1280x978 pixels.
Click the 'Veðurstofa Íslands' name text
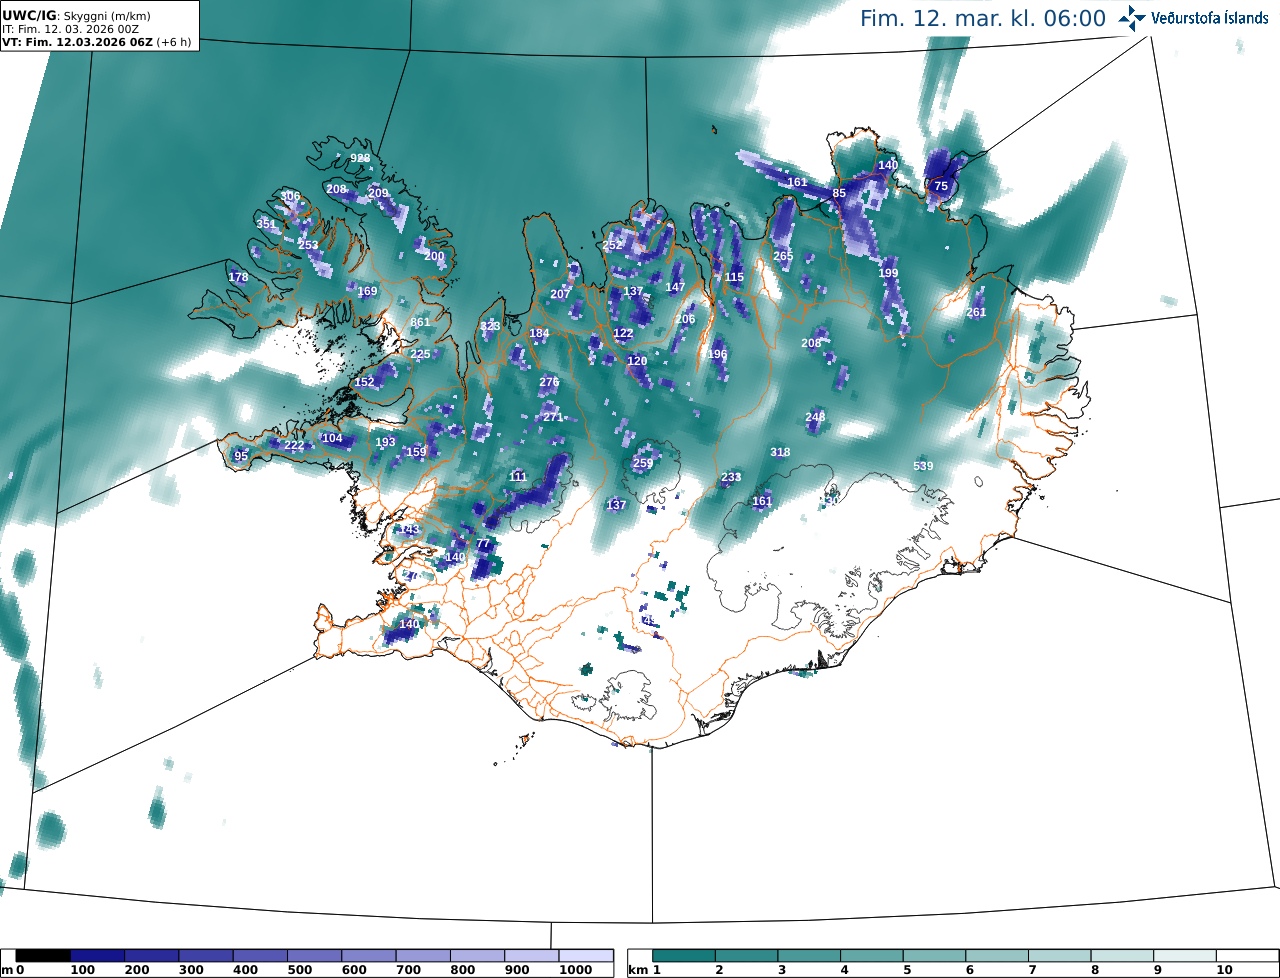[x=1210, y=18]
